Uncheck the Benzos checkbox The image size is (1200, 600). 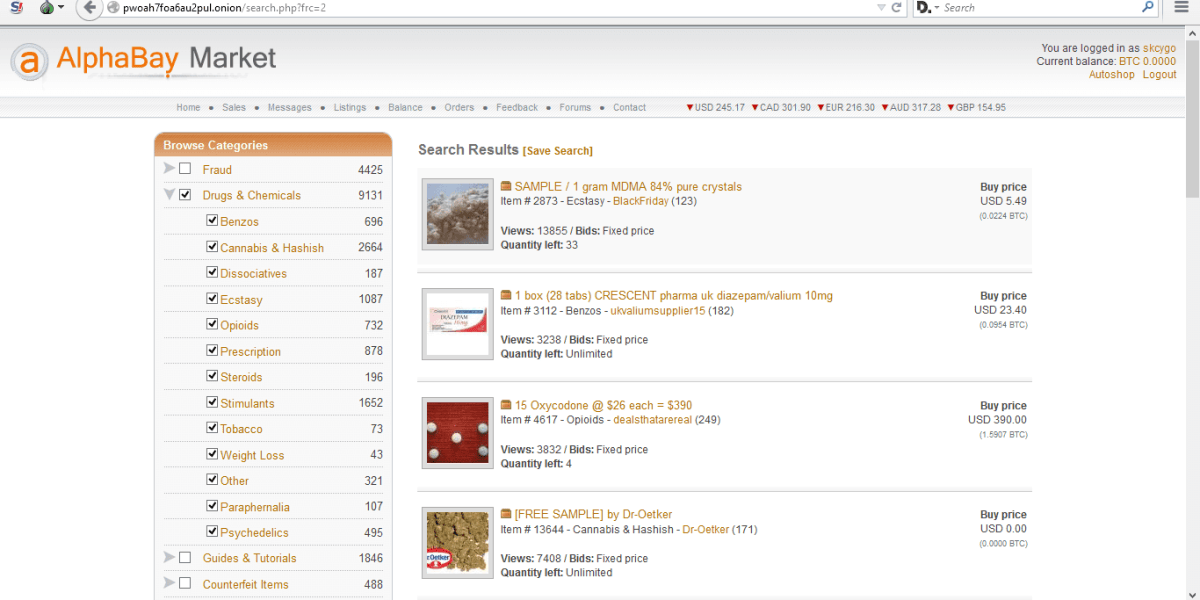tap(212, 220)
